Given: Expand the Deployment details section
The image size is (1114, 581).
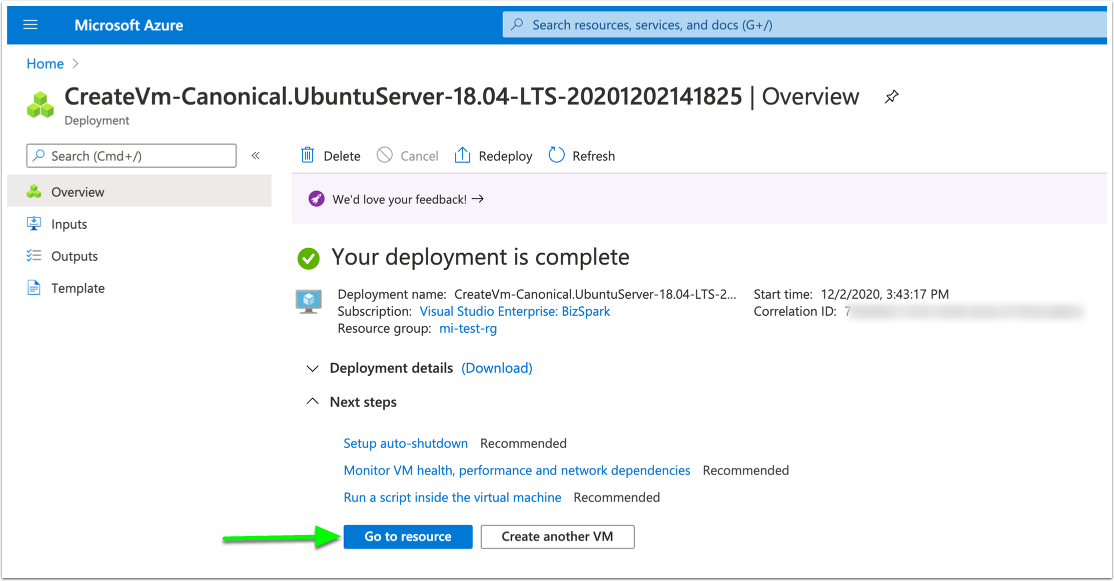Looking at the screenshot, I should tap(314, 368).
